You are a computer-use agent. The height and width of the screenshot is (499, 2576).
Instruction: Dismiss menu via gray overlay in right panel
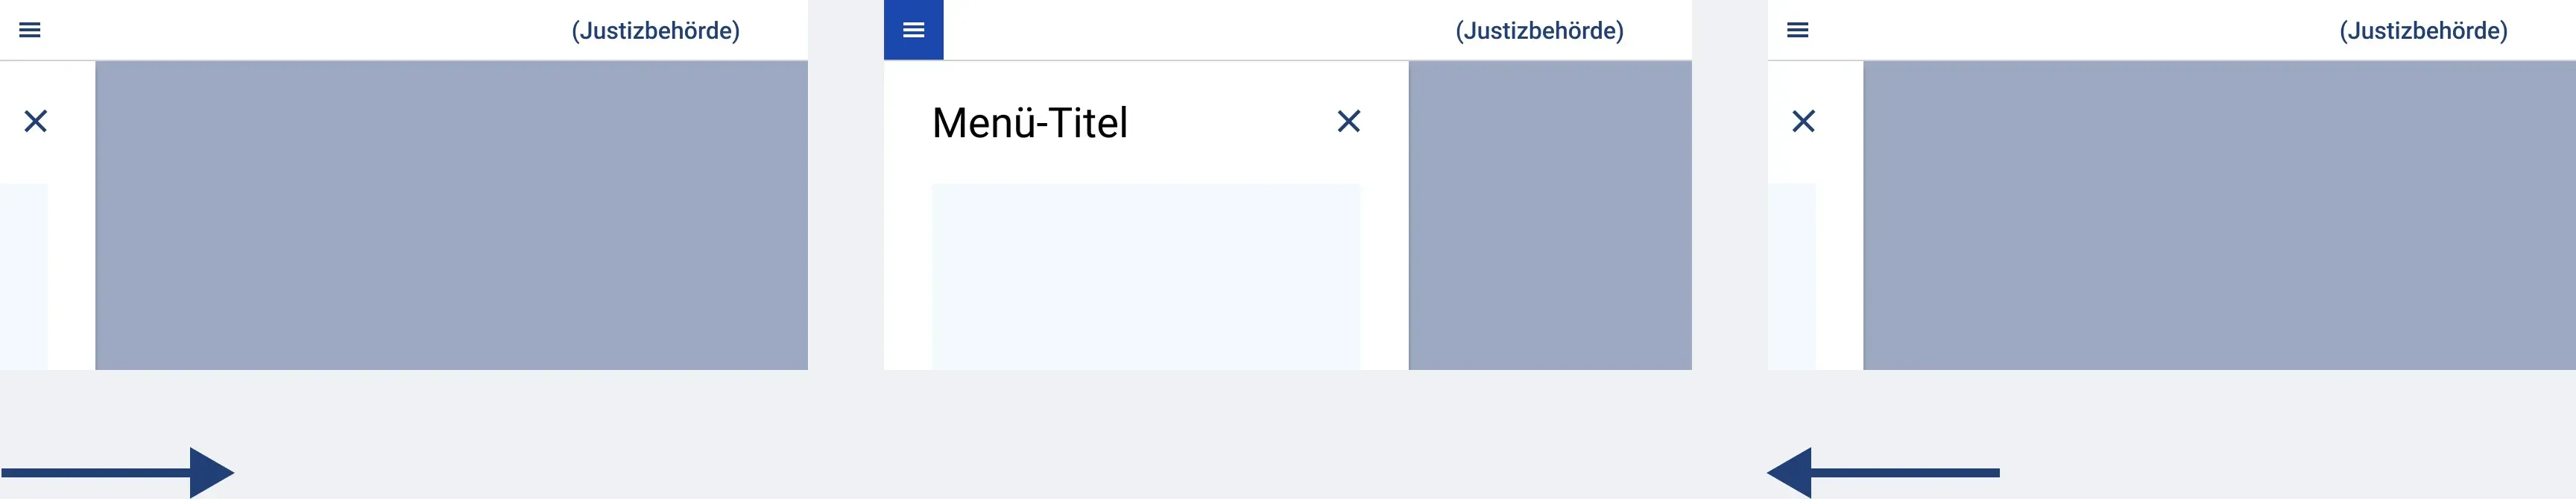coord(2219,215)
